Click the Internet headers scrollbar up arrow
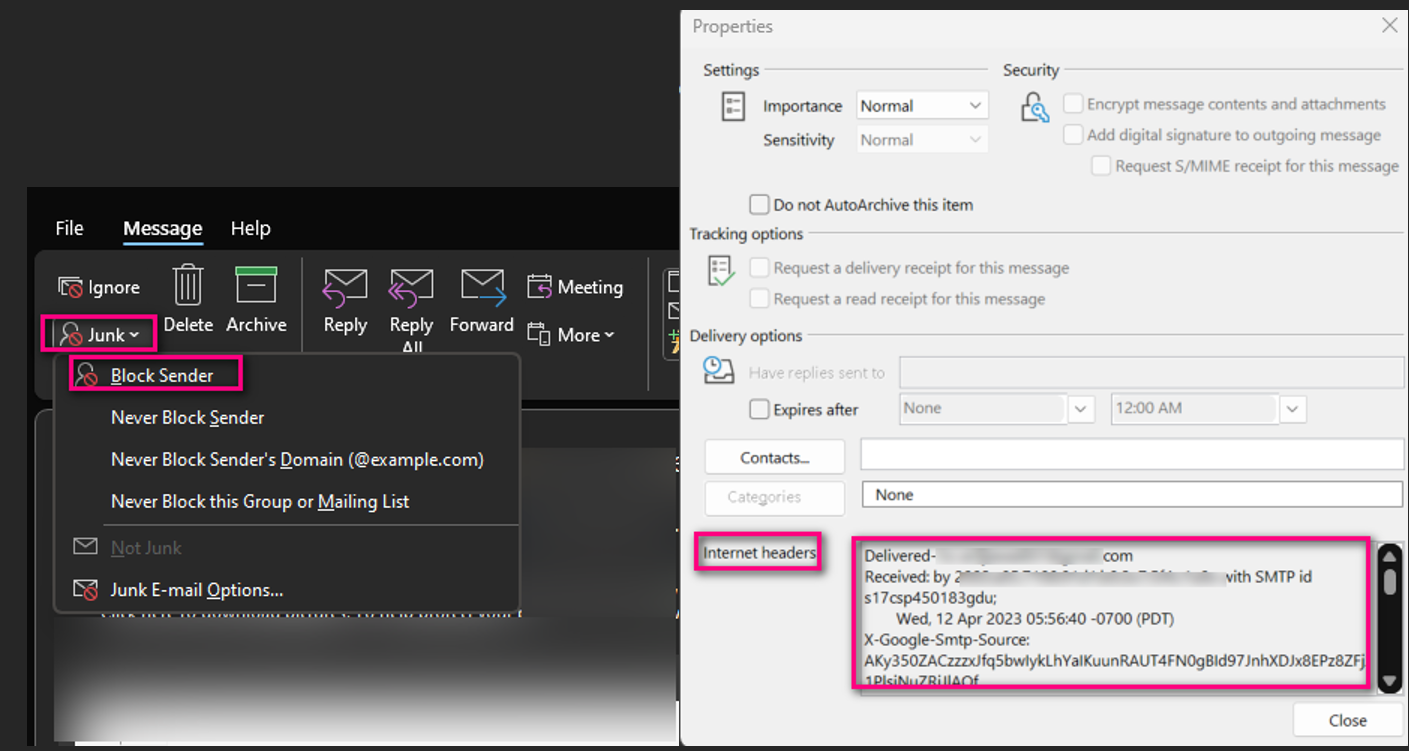1409x751 pixels. pyautogui.click(x=1389, y=554)
